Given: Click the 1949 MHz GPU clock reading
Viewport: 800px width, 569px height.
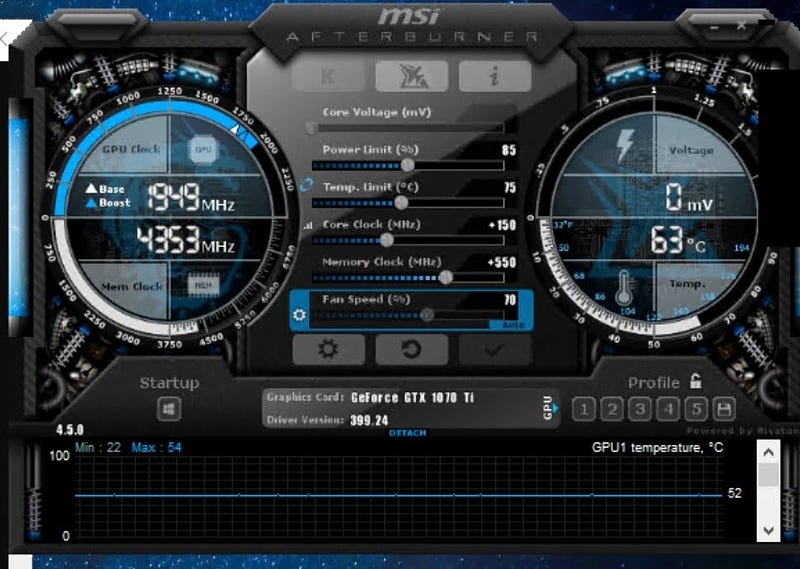Looking at the screenshot, I should pyautogui.click(x=191, y=197).
